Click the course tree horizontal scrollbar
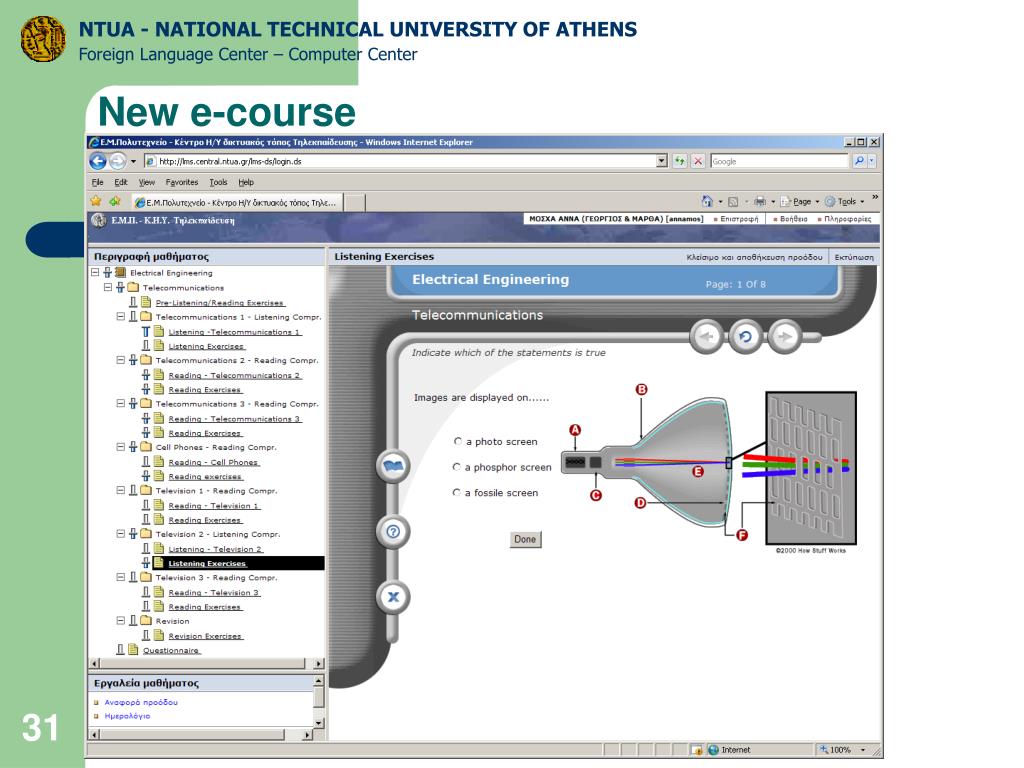Viewport: 1024px width, 768px height. point(206,664)
